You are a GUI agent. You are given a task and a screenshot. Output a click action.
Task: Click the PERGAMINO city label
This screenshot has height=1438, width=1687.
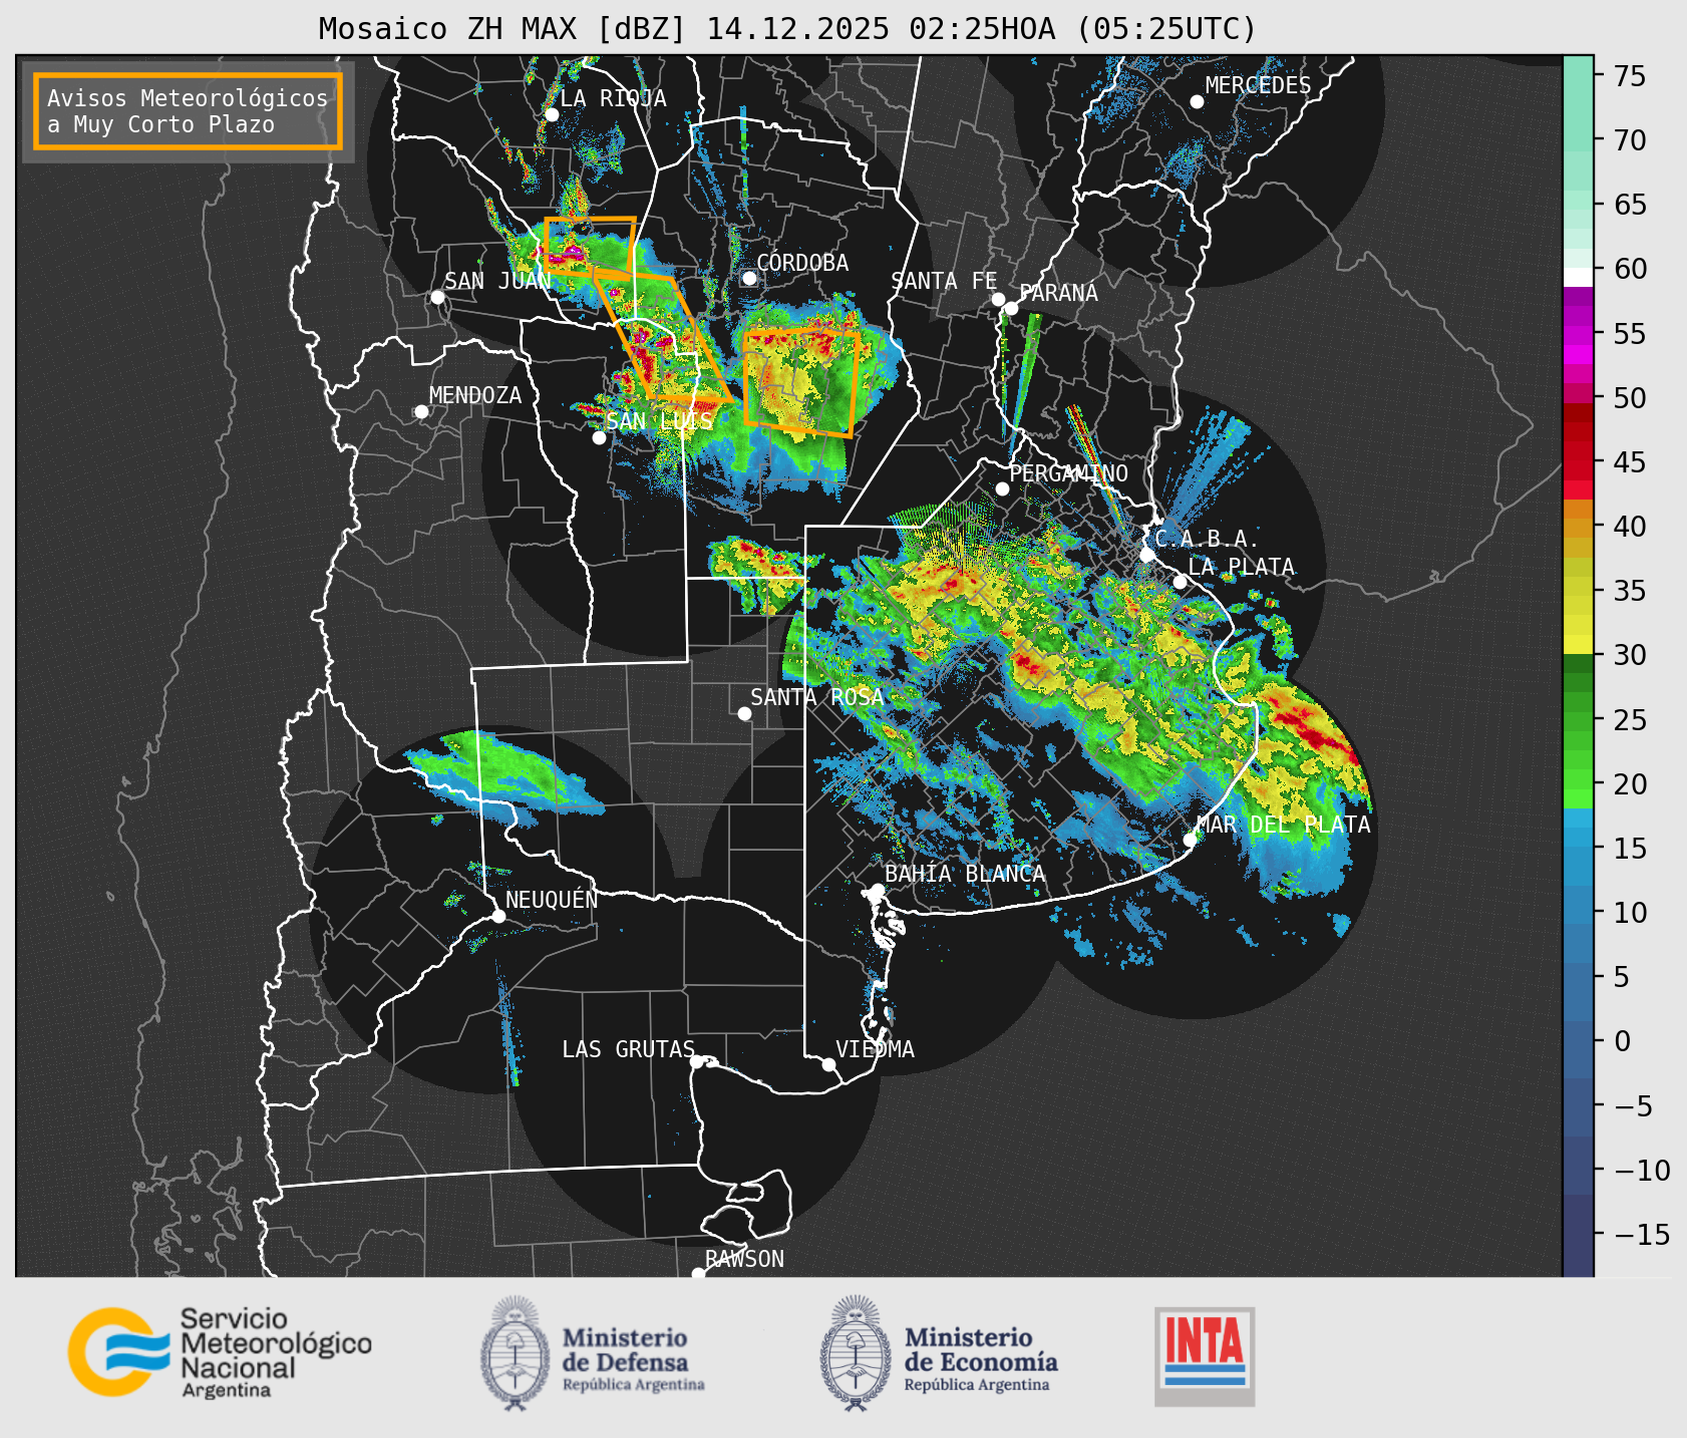coord(1069,473)
